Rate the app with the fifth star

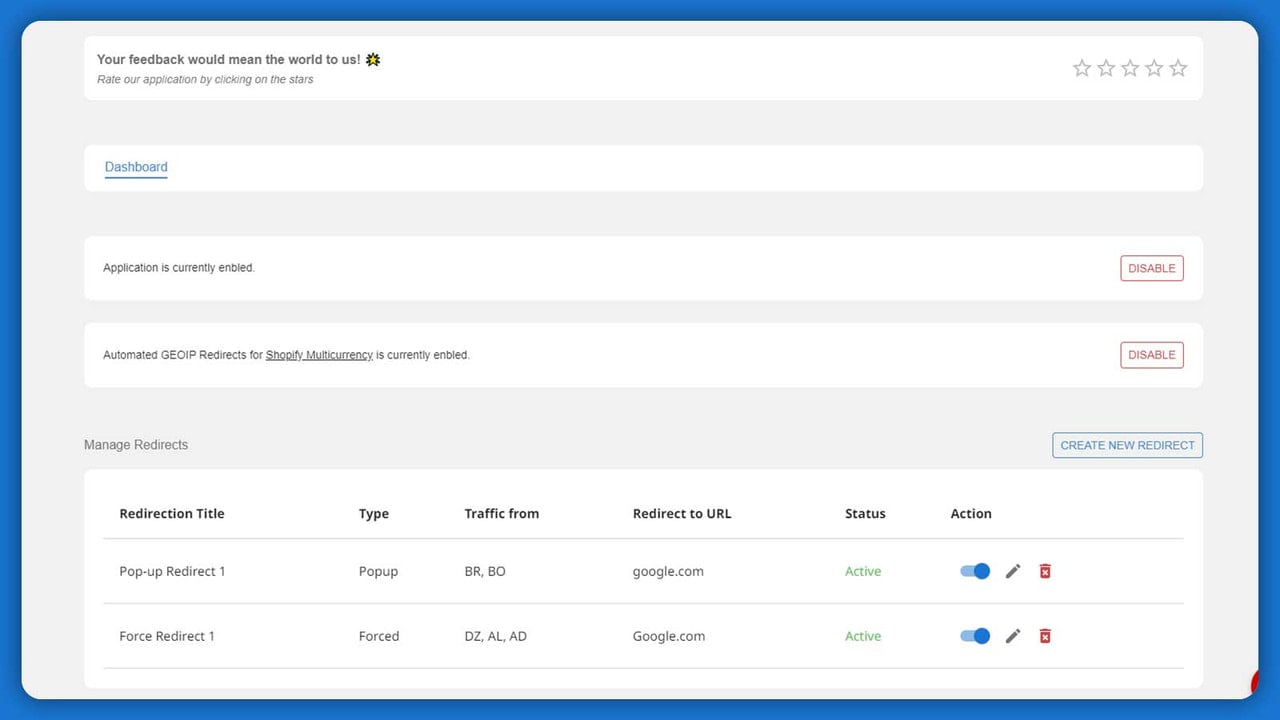[1178, 68]
